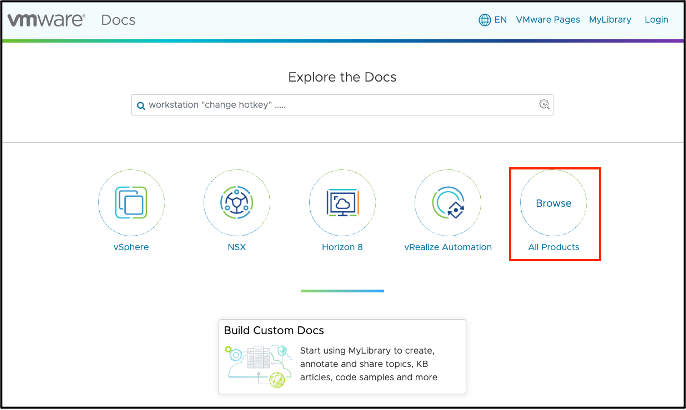Click the Build Custom Docs illustration
Image resolution: width=686 pixels, height=410 pixels.
259,366
